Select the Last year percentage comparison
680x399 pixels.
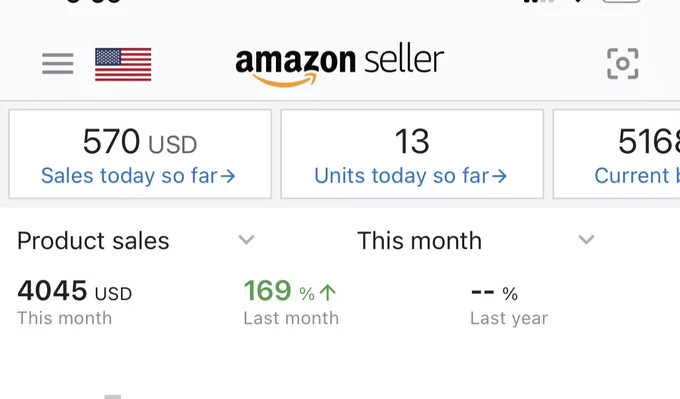(509, 302)
